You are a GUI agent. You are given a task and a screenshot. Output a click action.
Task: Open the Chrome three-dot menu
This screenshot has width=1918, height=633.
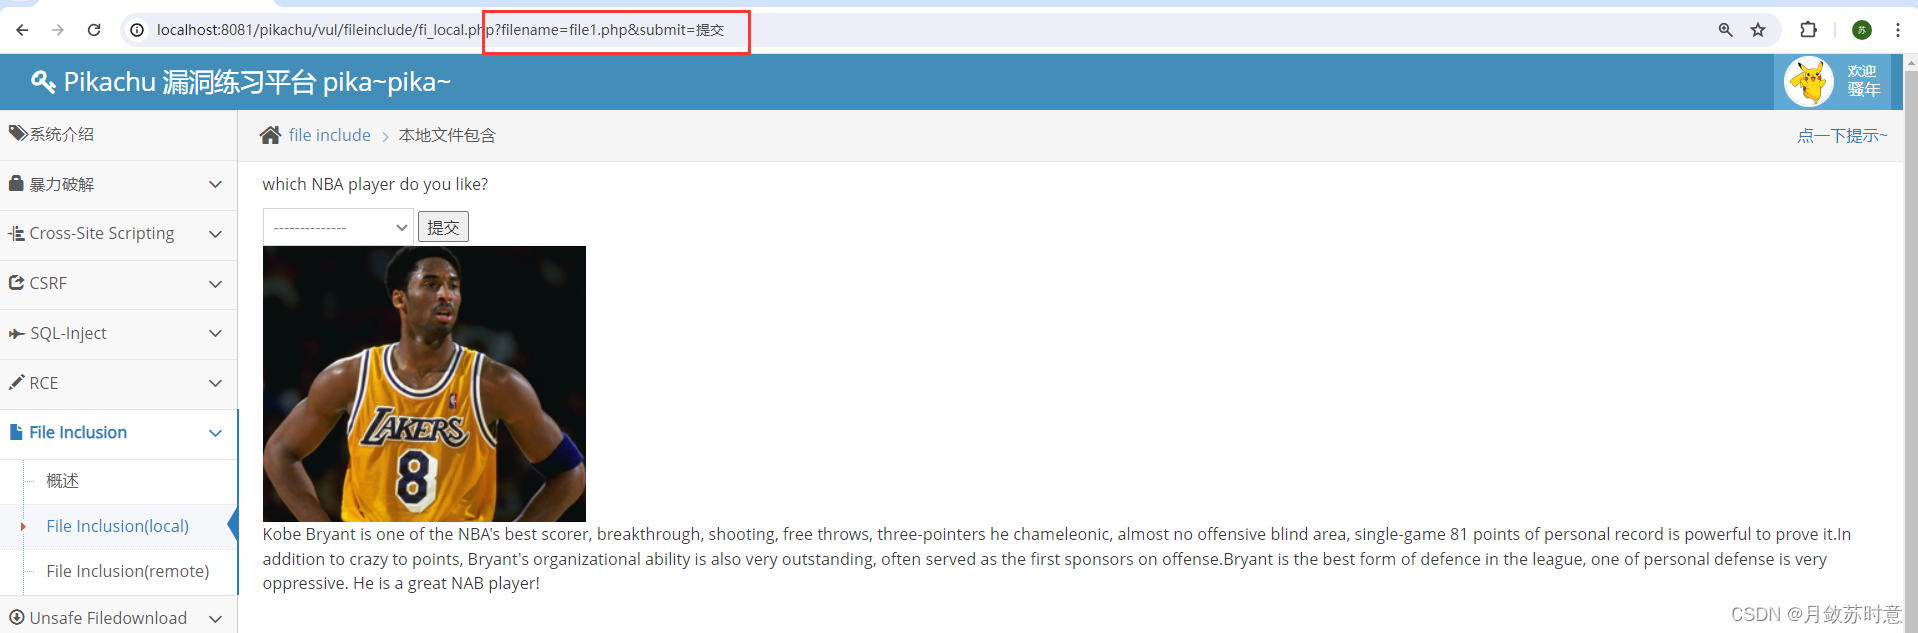point(1897,30)
